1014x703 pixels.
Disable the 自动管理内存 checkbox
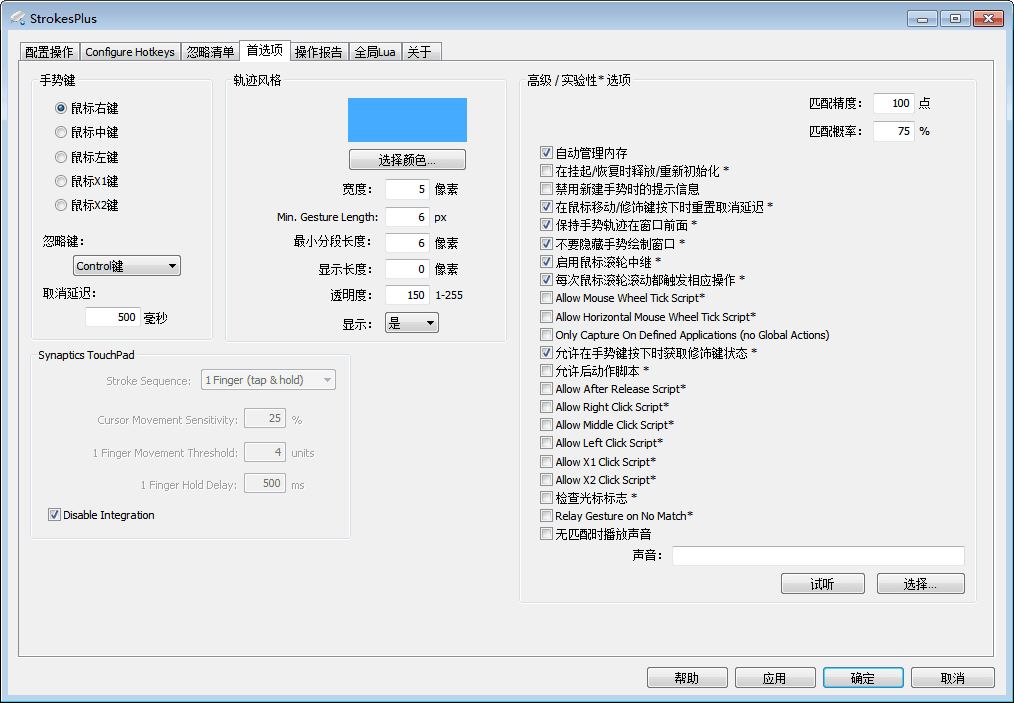tap(546, 152)
